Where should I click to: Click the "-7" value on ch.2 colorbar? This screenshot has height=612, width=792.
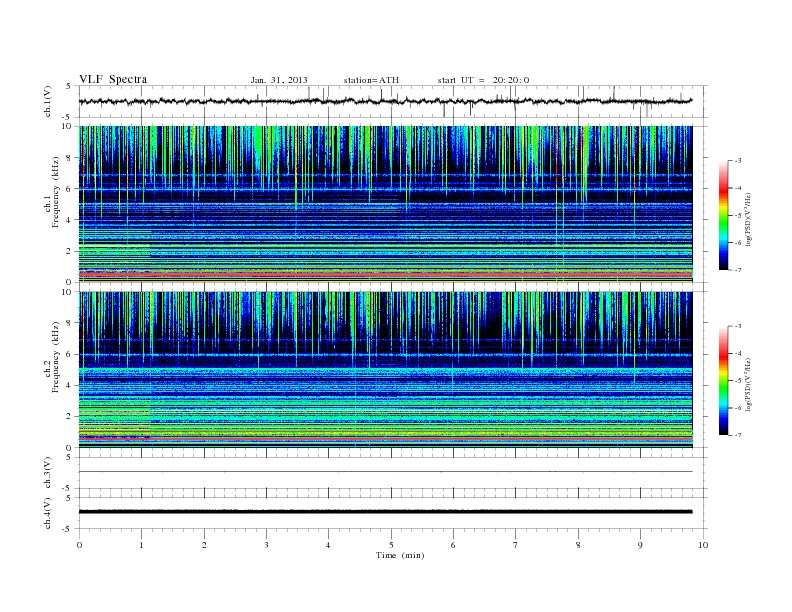737,435
